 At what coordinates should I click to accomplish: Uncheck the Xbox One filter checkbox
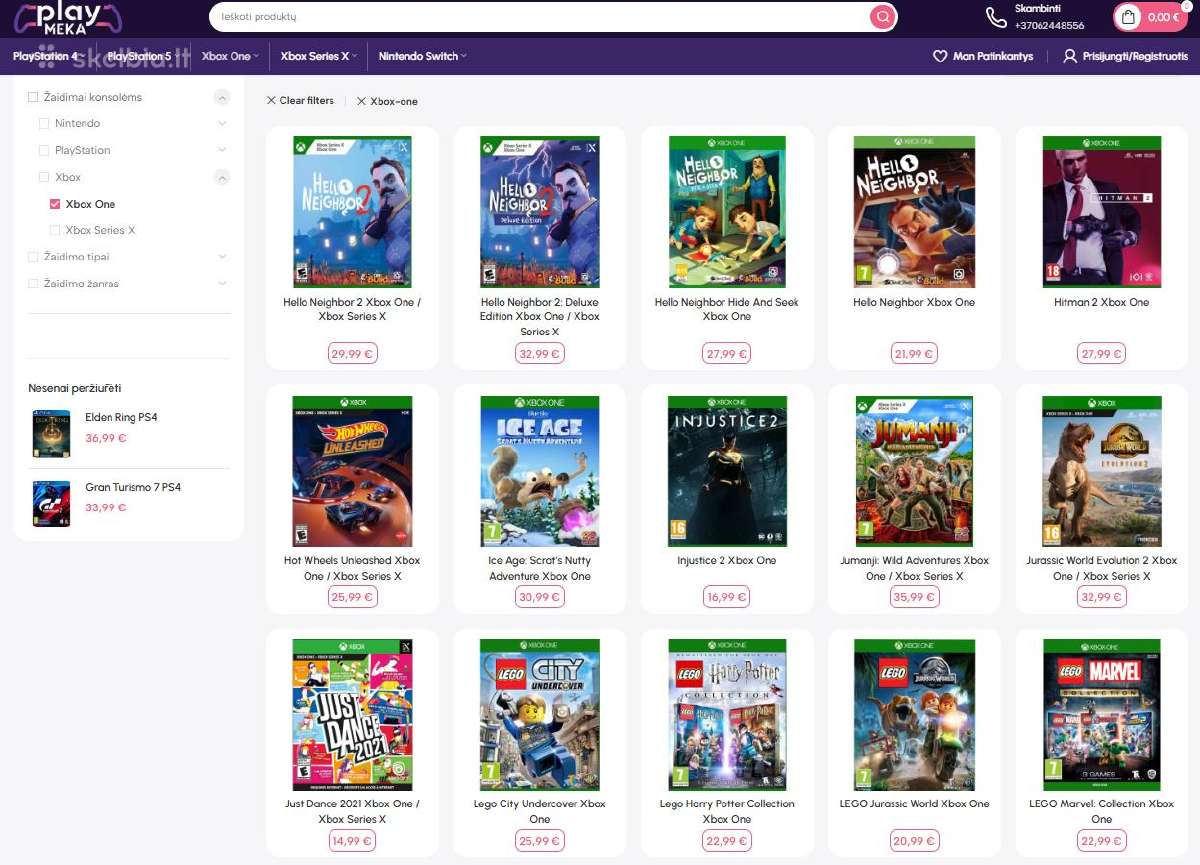coord(55,204)
